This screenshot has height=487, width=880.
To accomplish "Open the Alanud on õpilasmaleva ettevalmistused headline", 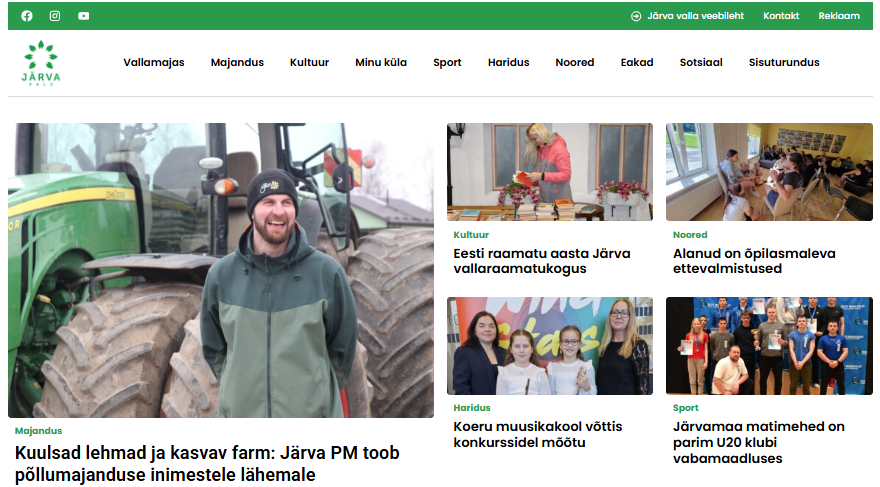I will pos(754,261).
